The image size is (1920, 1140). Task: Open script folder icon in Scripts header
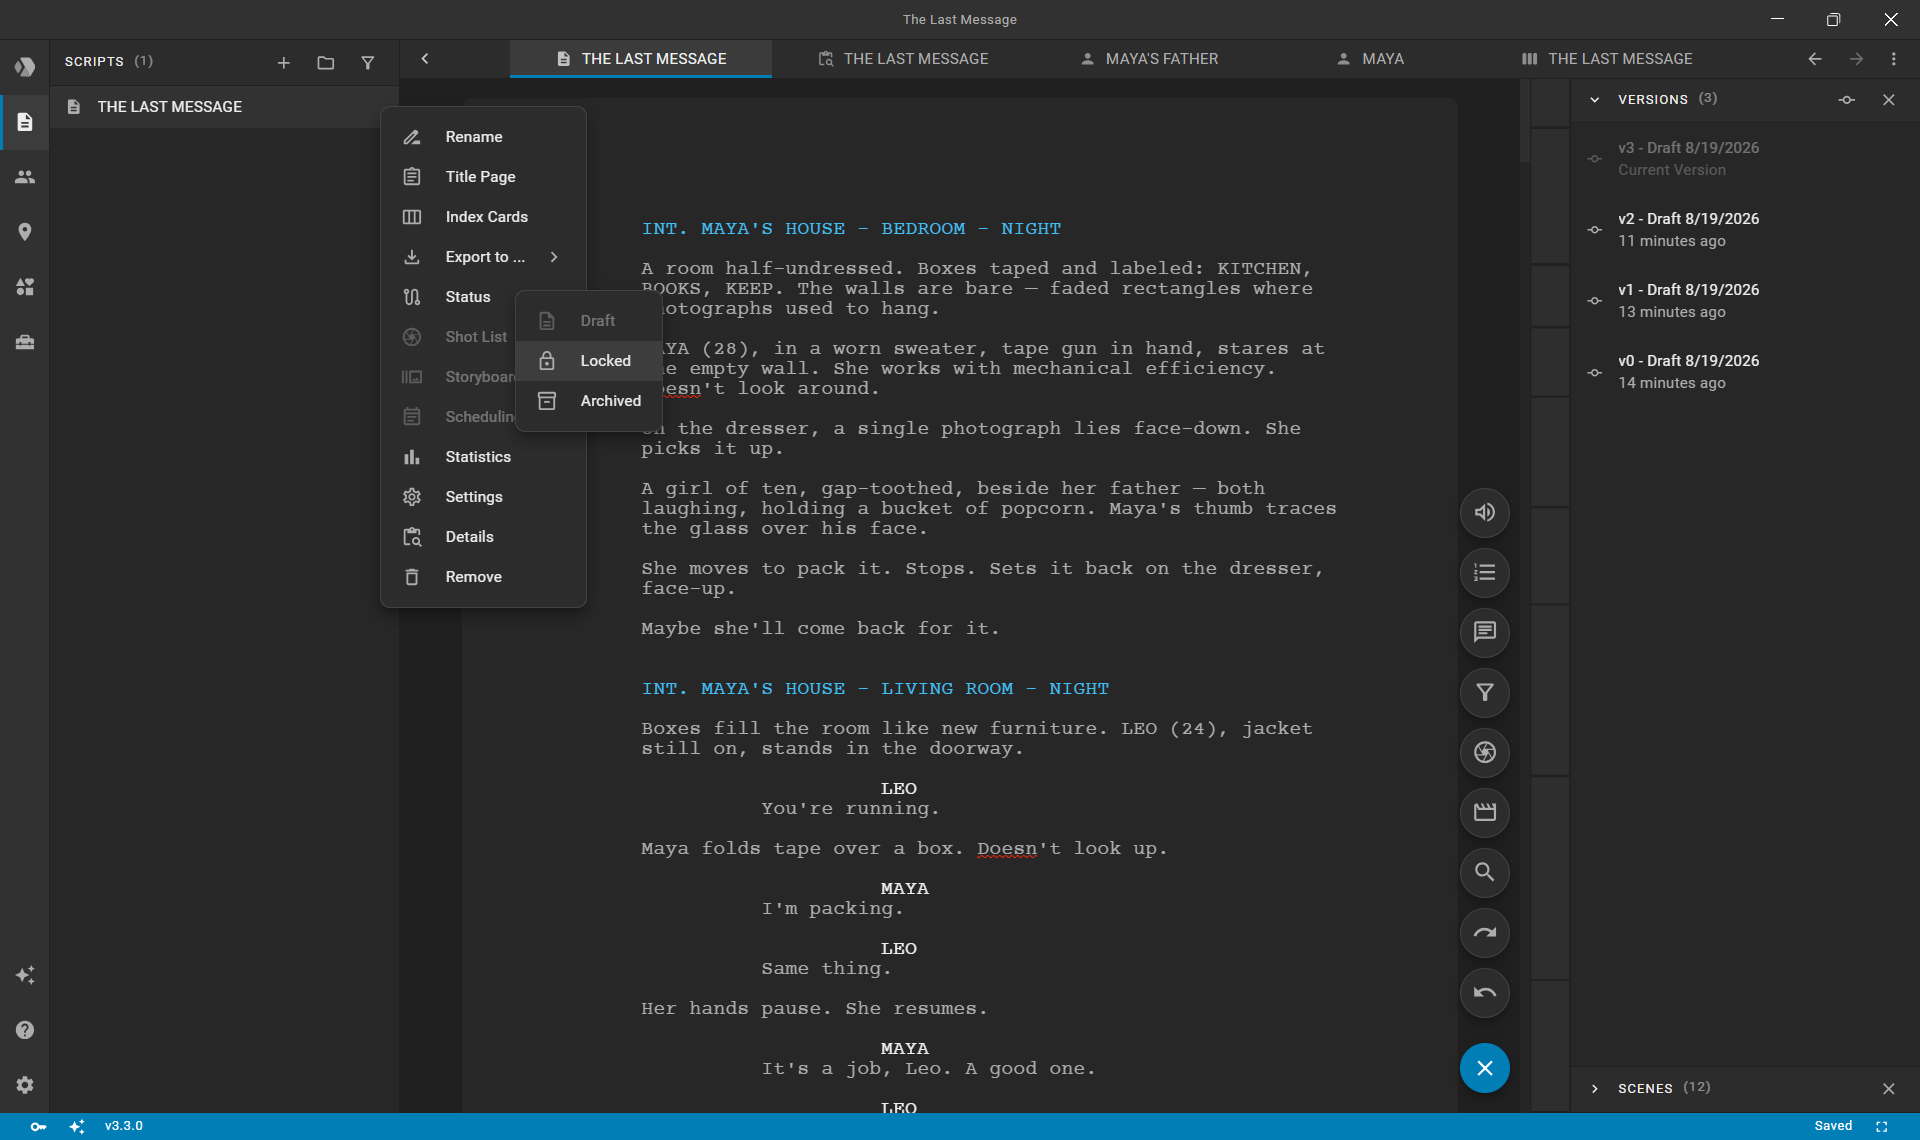click(326, 63)
